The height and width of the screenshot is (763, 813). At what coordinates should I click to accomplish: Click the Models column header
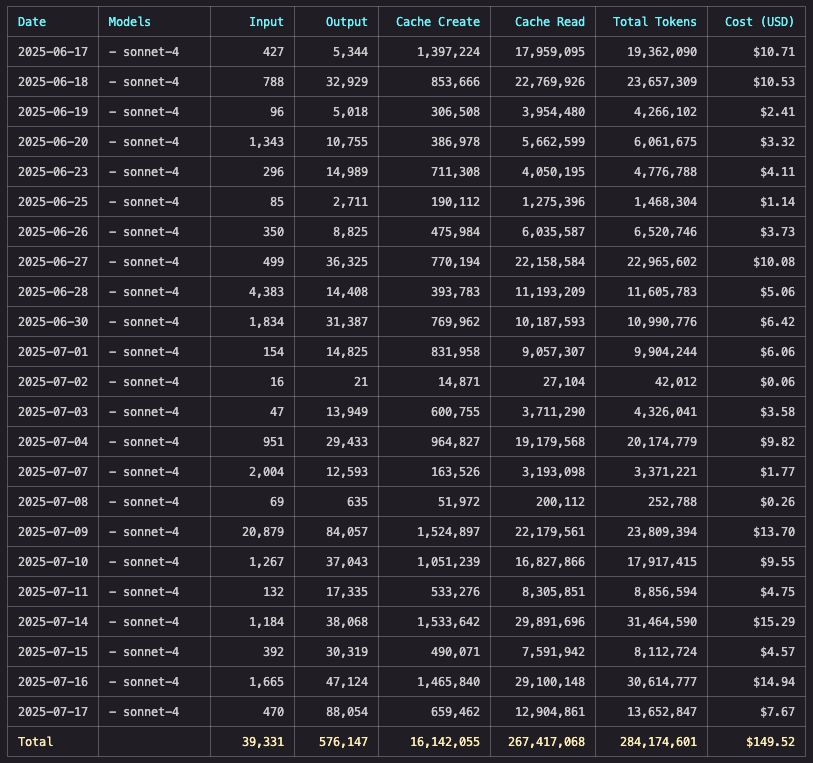tap(129, 22)
